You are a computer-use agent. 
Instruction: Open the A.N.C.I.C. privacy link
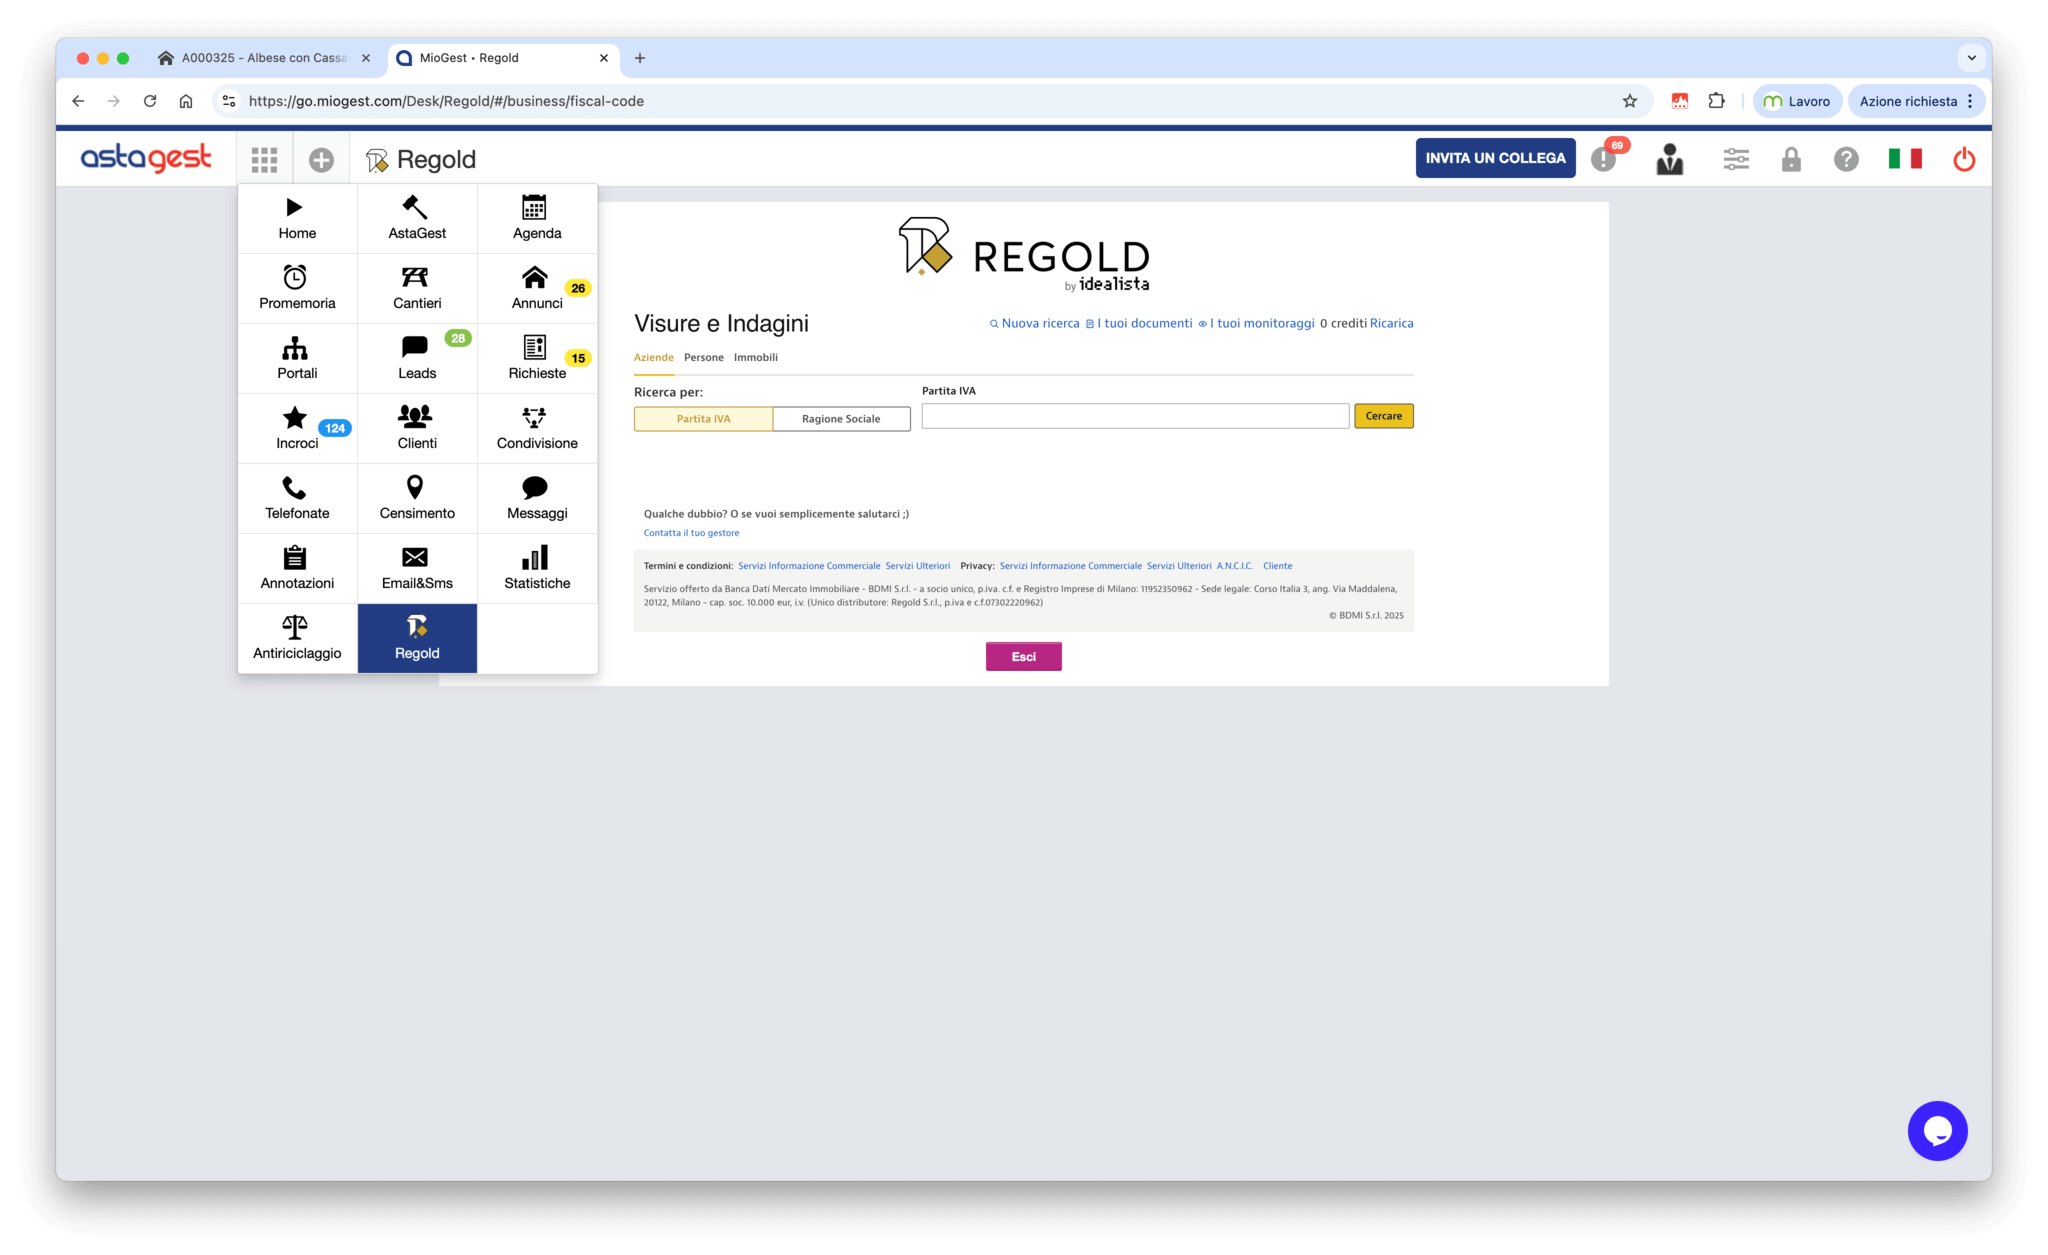(1235, 566)
